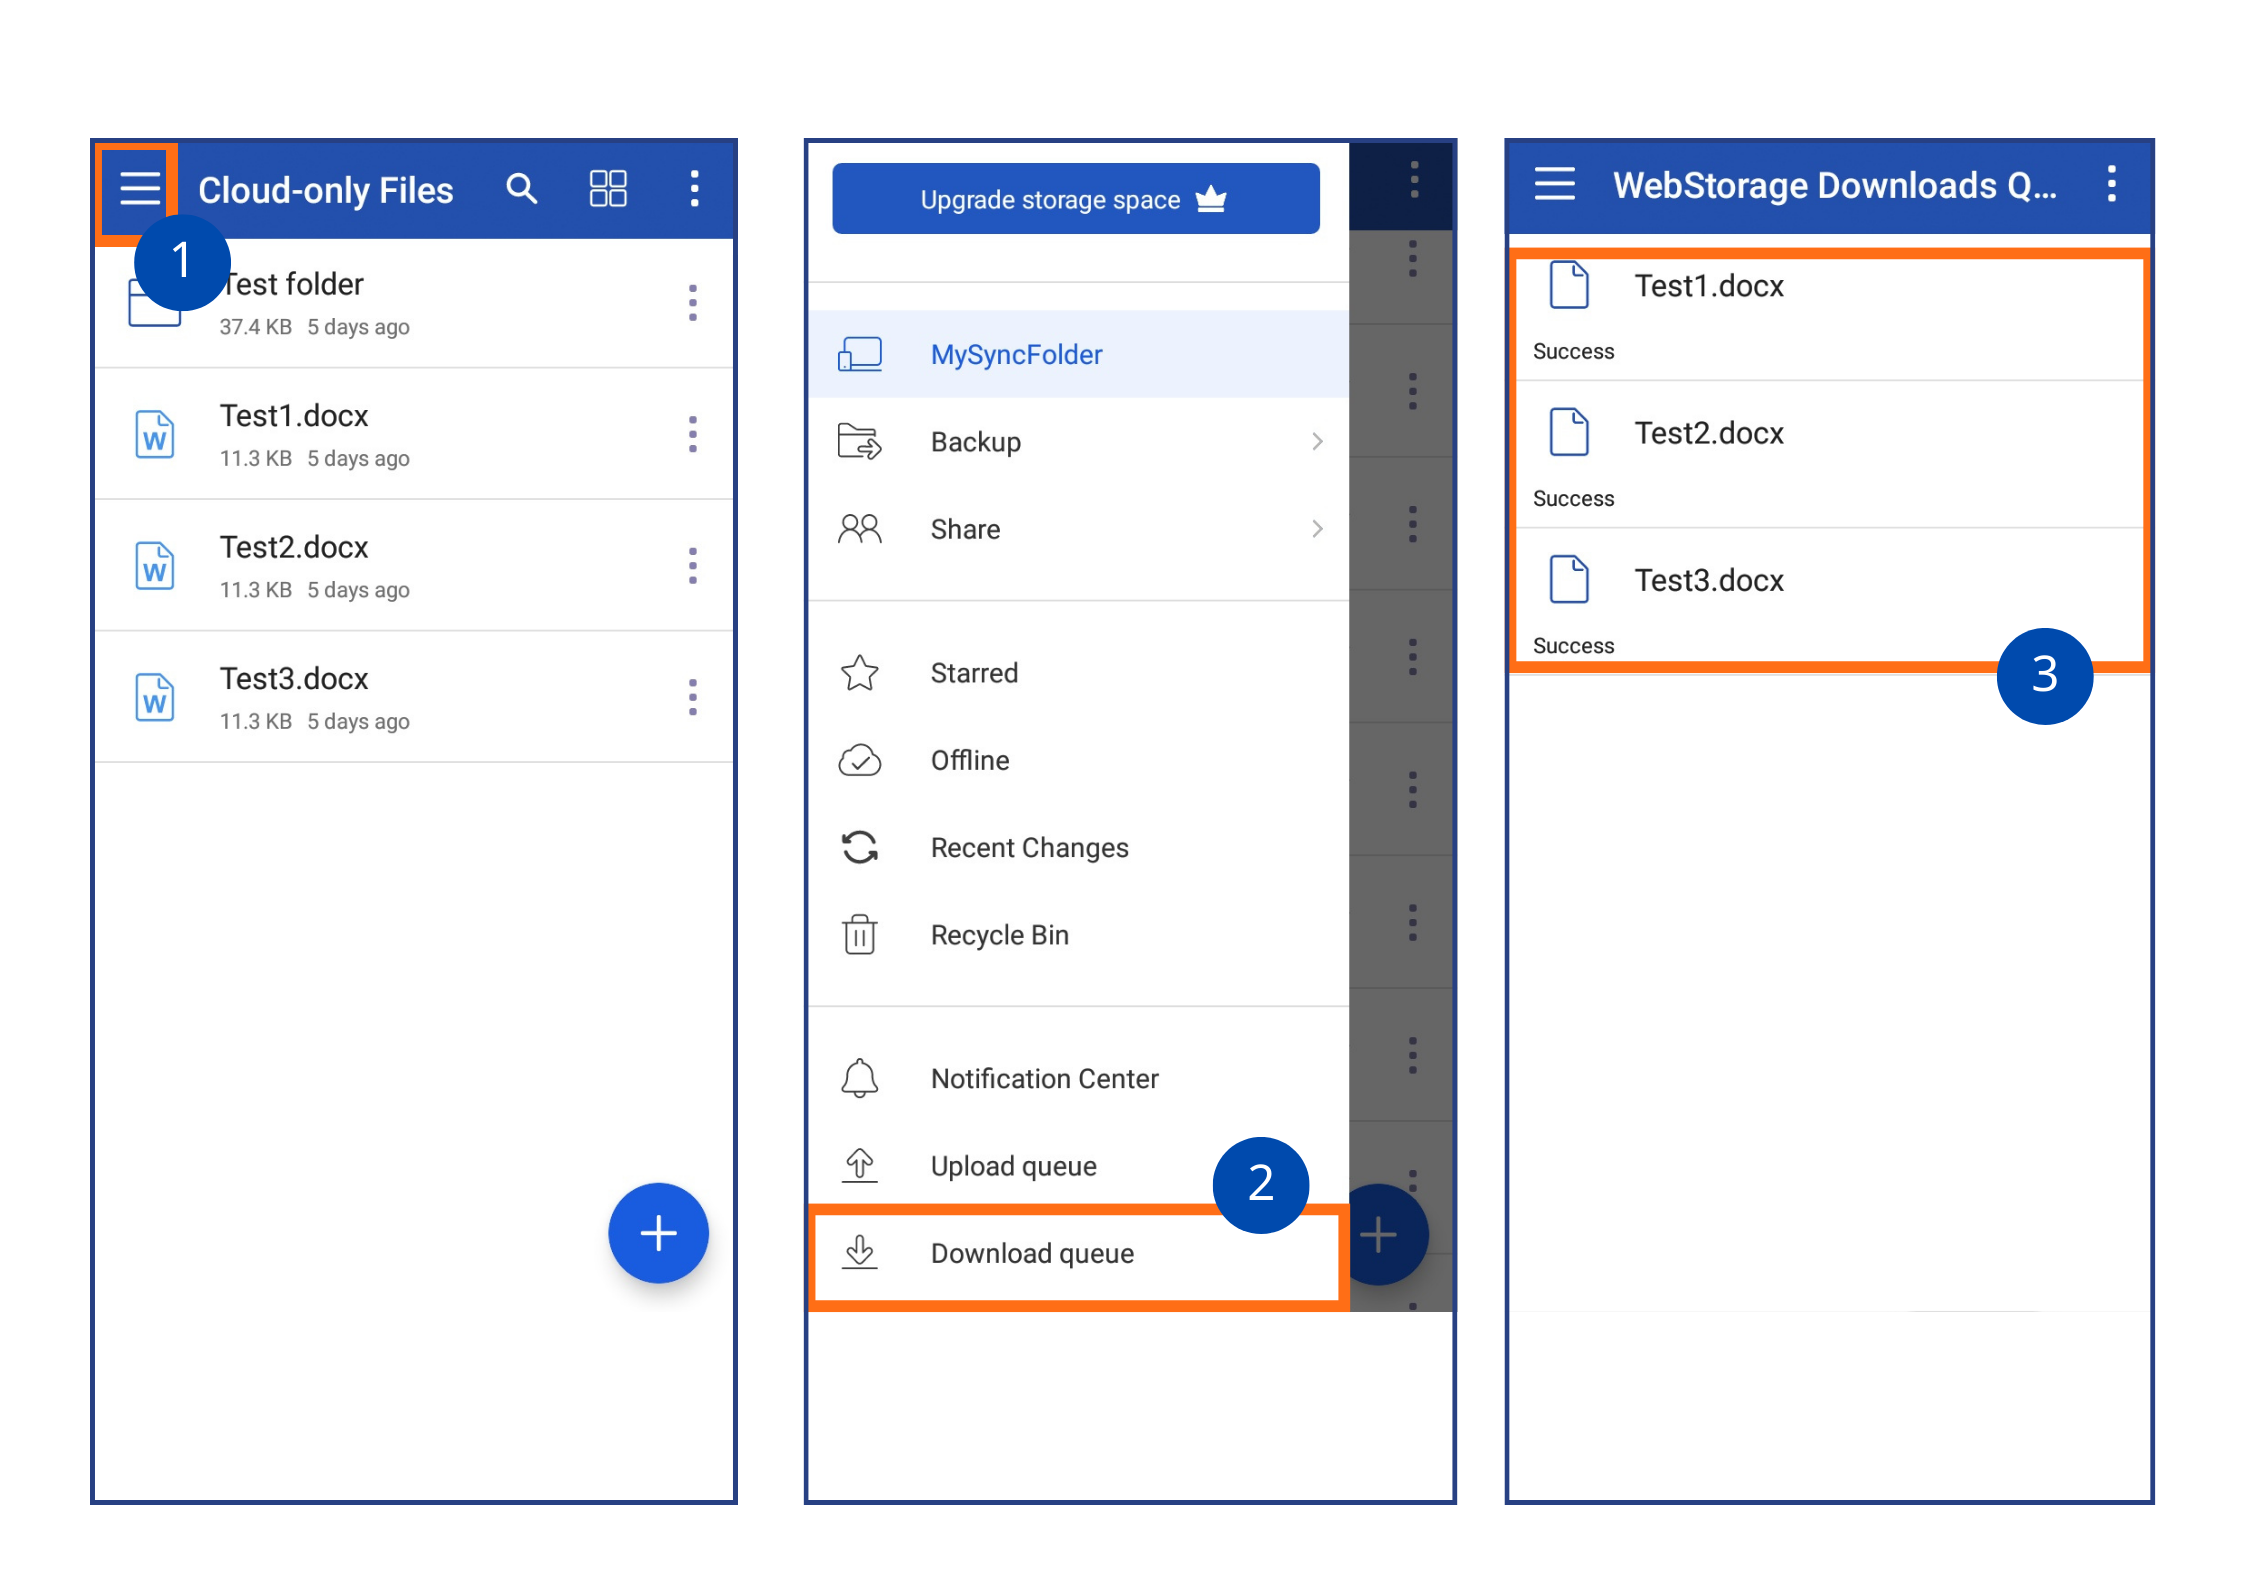Click Upgrade storage space button
This screenshot has width=2245, height=1587.
[1076, 199]
